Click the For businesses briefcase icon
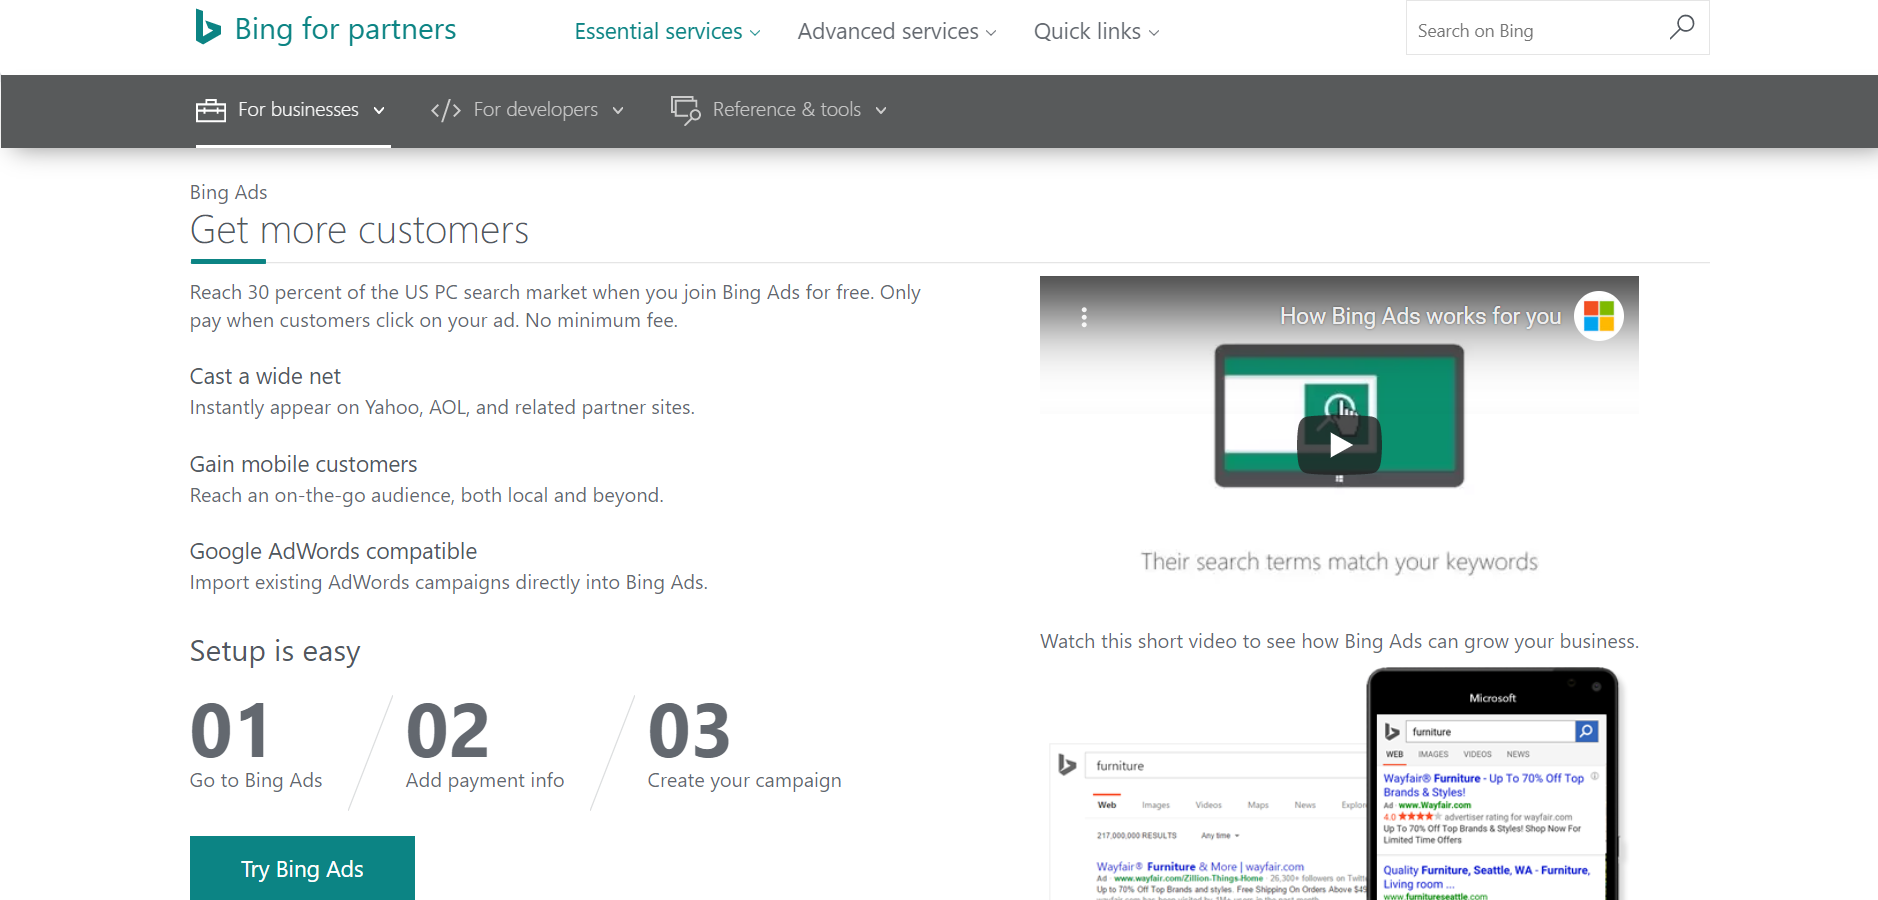This screenshot has height=900, width=1878. (x=211, y=110)
